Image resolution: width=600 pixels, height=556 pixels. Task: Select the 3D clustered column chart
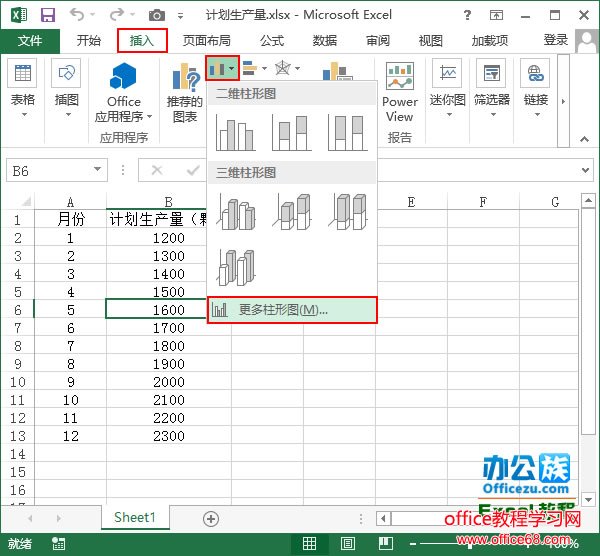point(236,212)
